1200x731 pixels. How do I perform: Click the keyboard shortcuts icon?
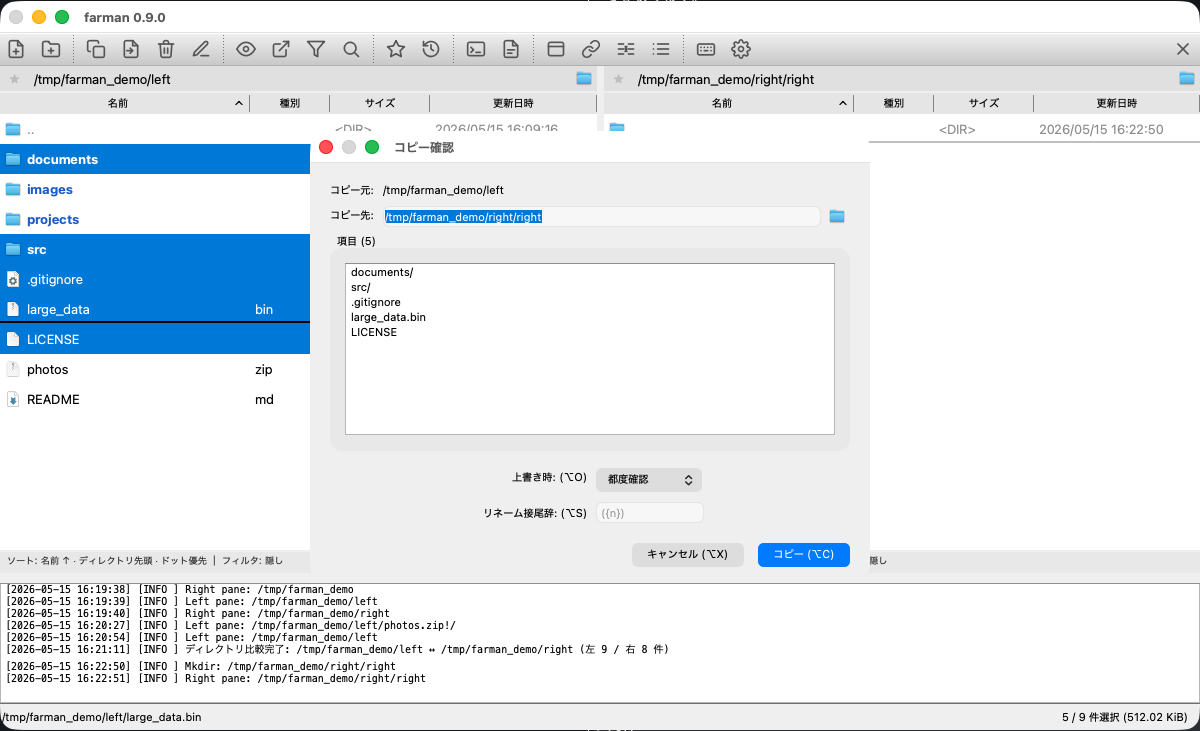click(x=706, y=48)
